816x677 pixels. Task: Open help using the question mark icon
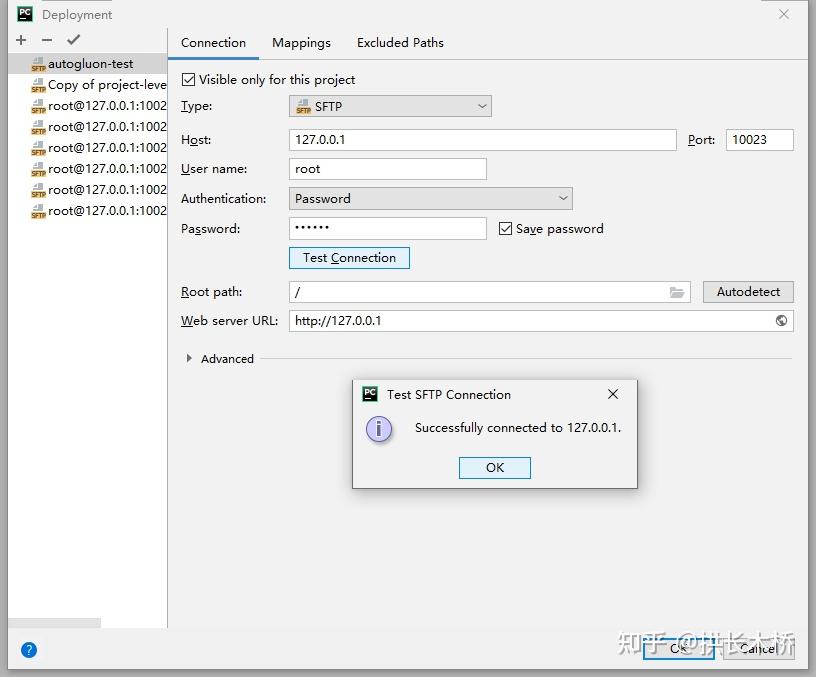[28, 649]
